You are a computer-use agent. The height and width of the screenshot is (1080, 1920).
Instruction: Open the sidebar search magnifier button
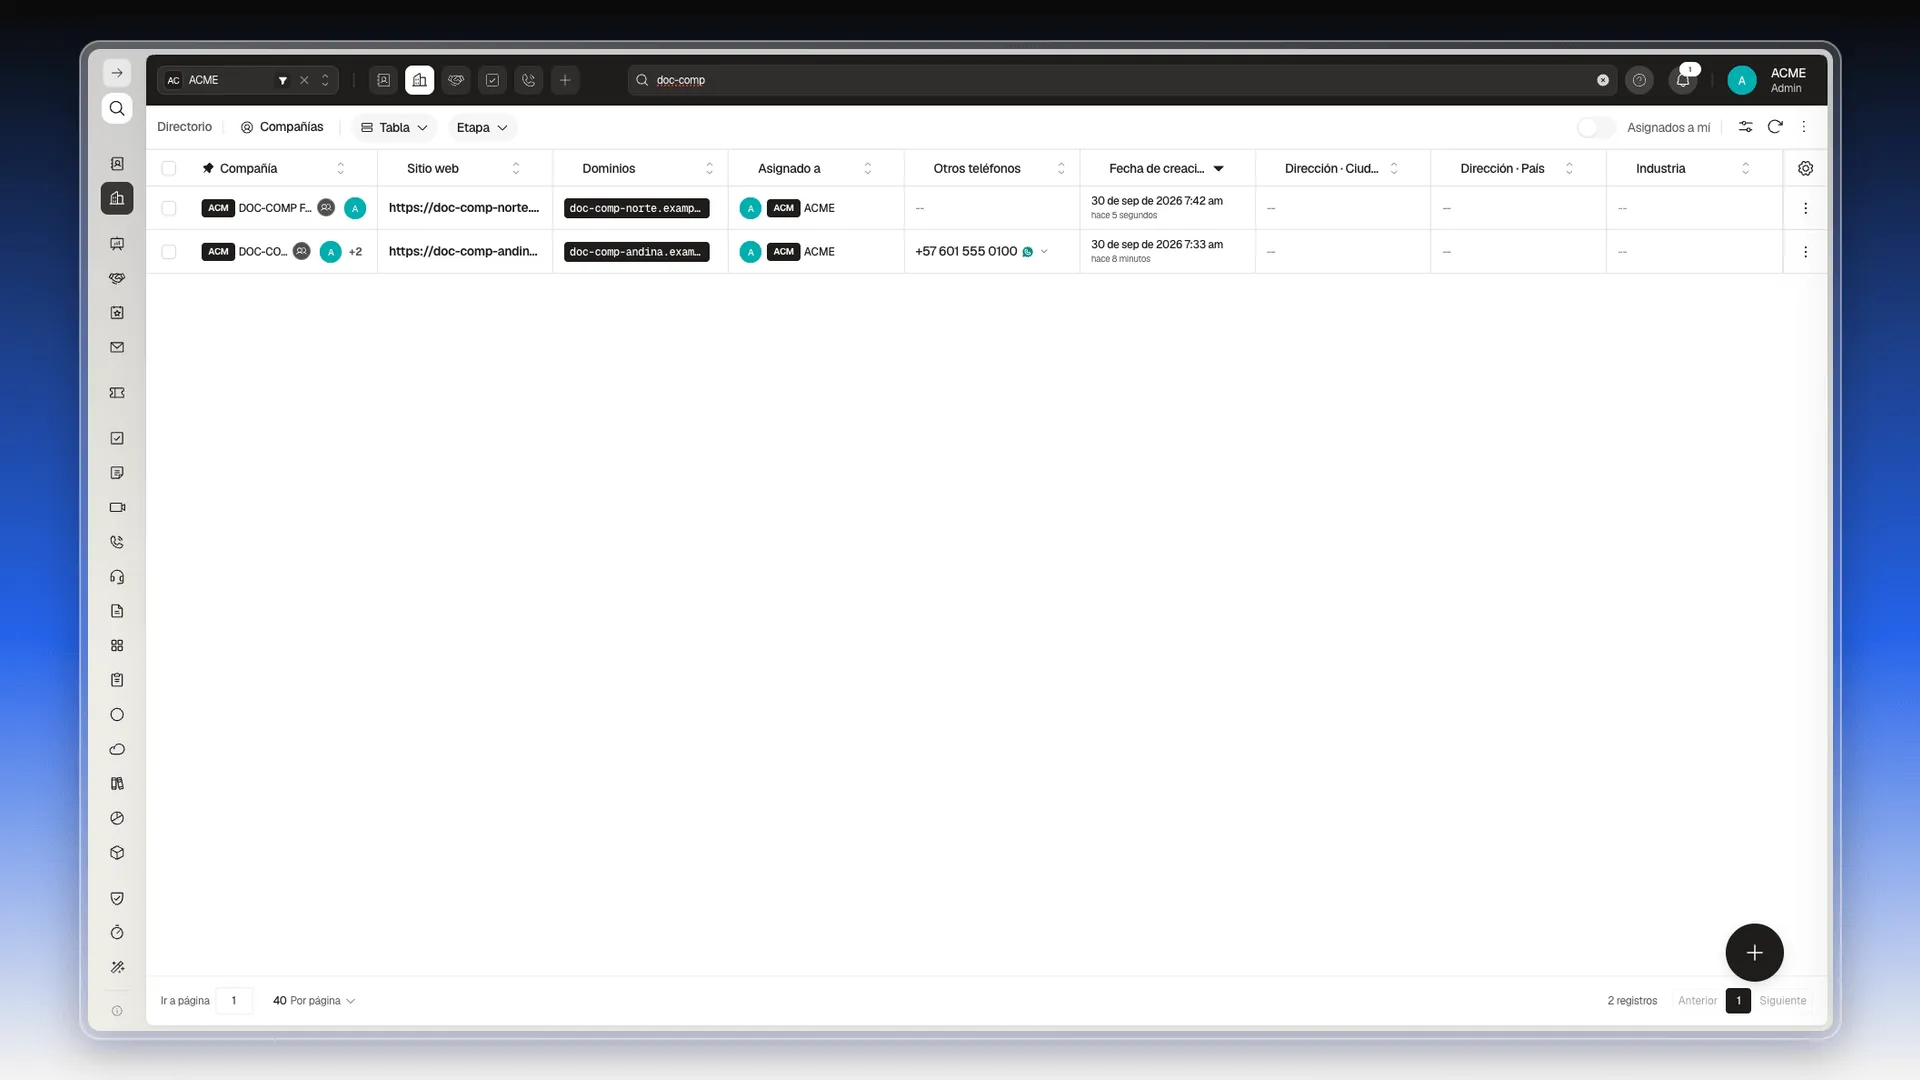pos(117,108)
